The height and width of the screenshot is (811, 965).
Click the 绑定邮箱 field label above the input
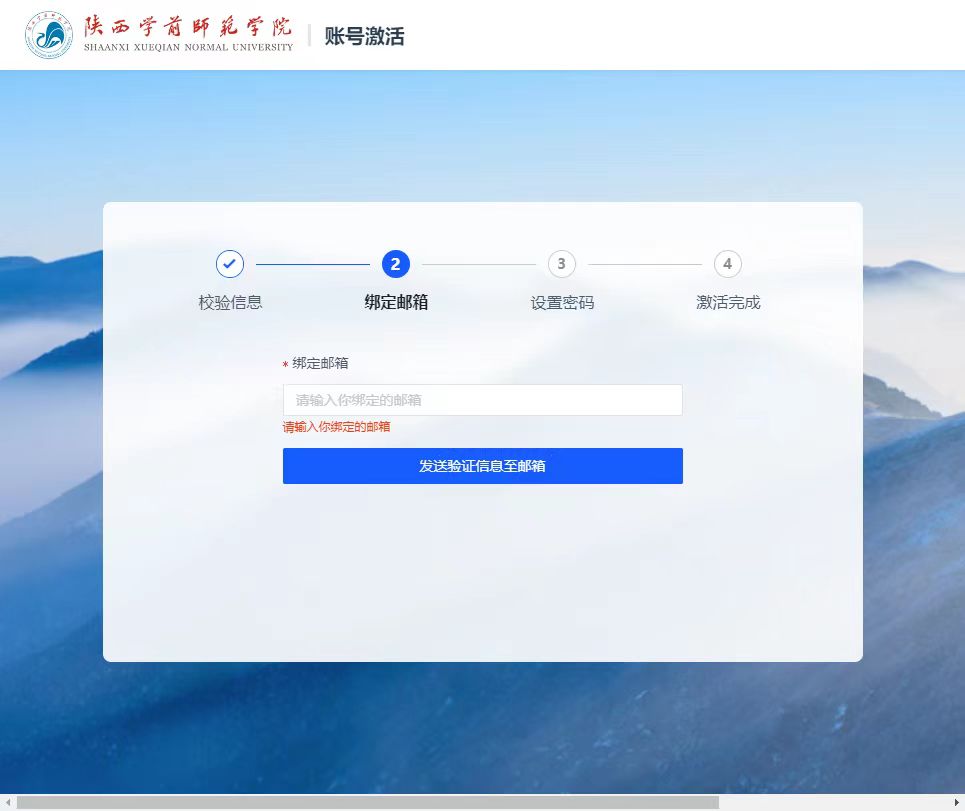(x=320, y=363)
